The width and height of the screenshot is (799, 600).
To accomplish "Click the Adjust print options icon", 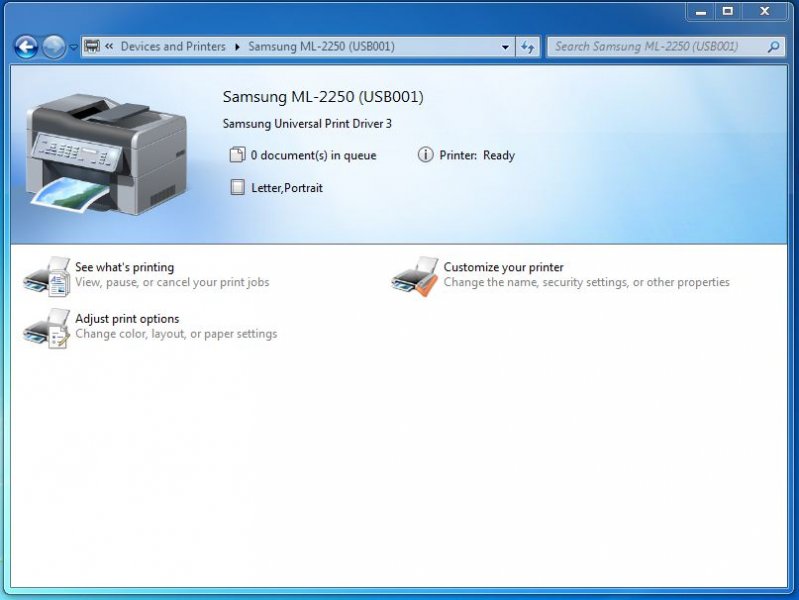I will click(x=46, y=329).
